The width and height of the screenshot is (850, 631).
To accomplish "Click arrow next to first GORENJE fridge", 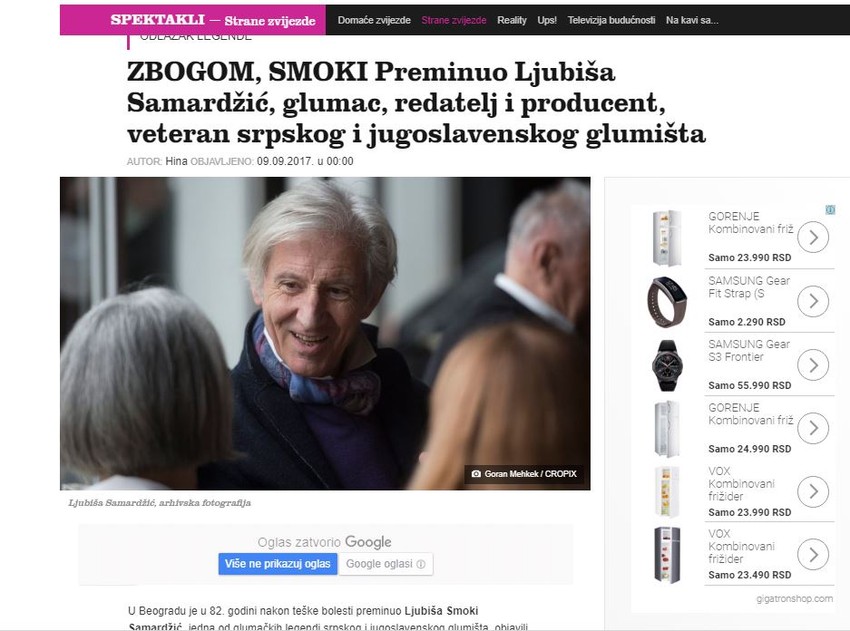I will (813, 237).
